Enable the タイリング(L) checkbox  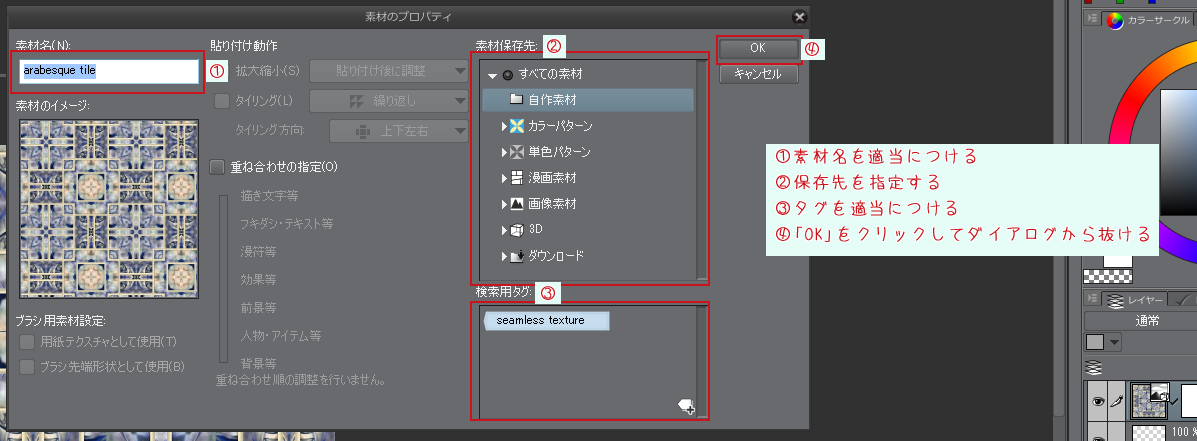[221, 100]
